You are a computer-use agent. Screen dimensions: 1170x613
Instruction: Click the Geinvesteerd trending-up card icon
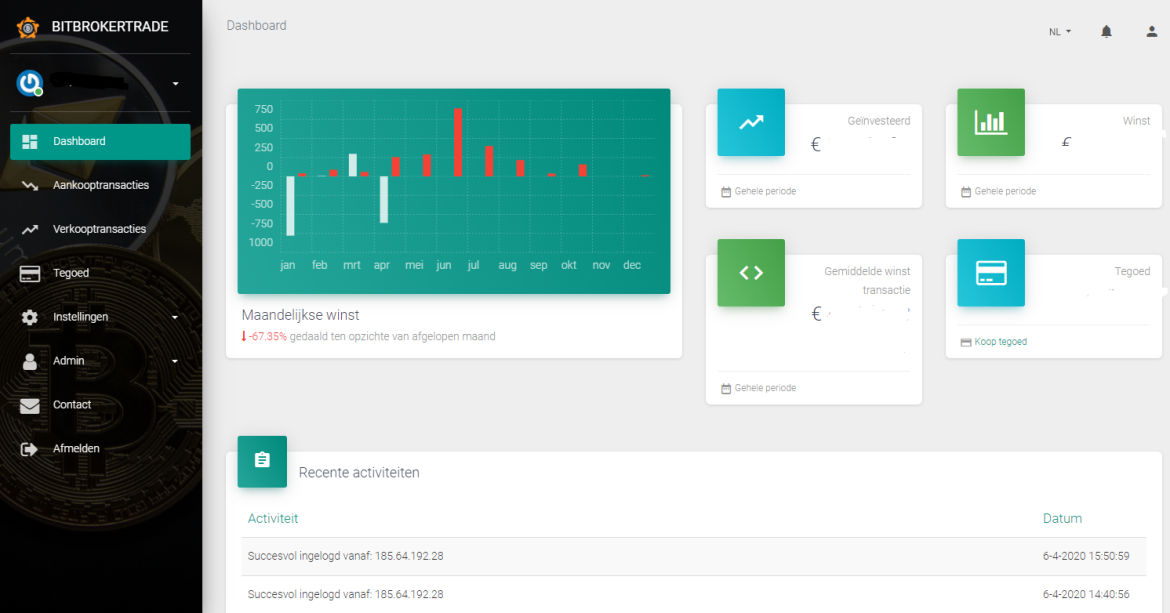pos(751,122)
